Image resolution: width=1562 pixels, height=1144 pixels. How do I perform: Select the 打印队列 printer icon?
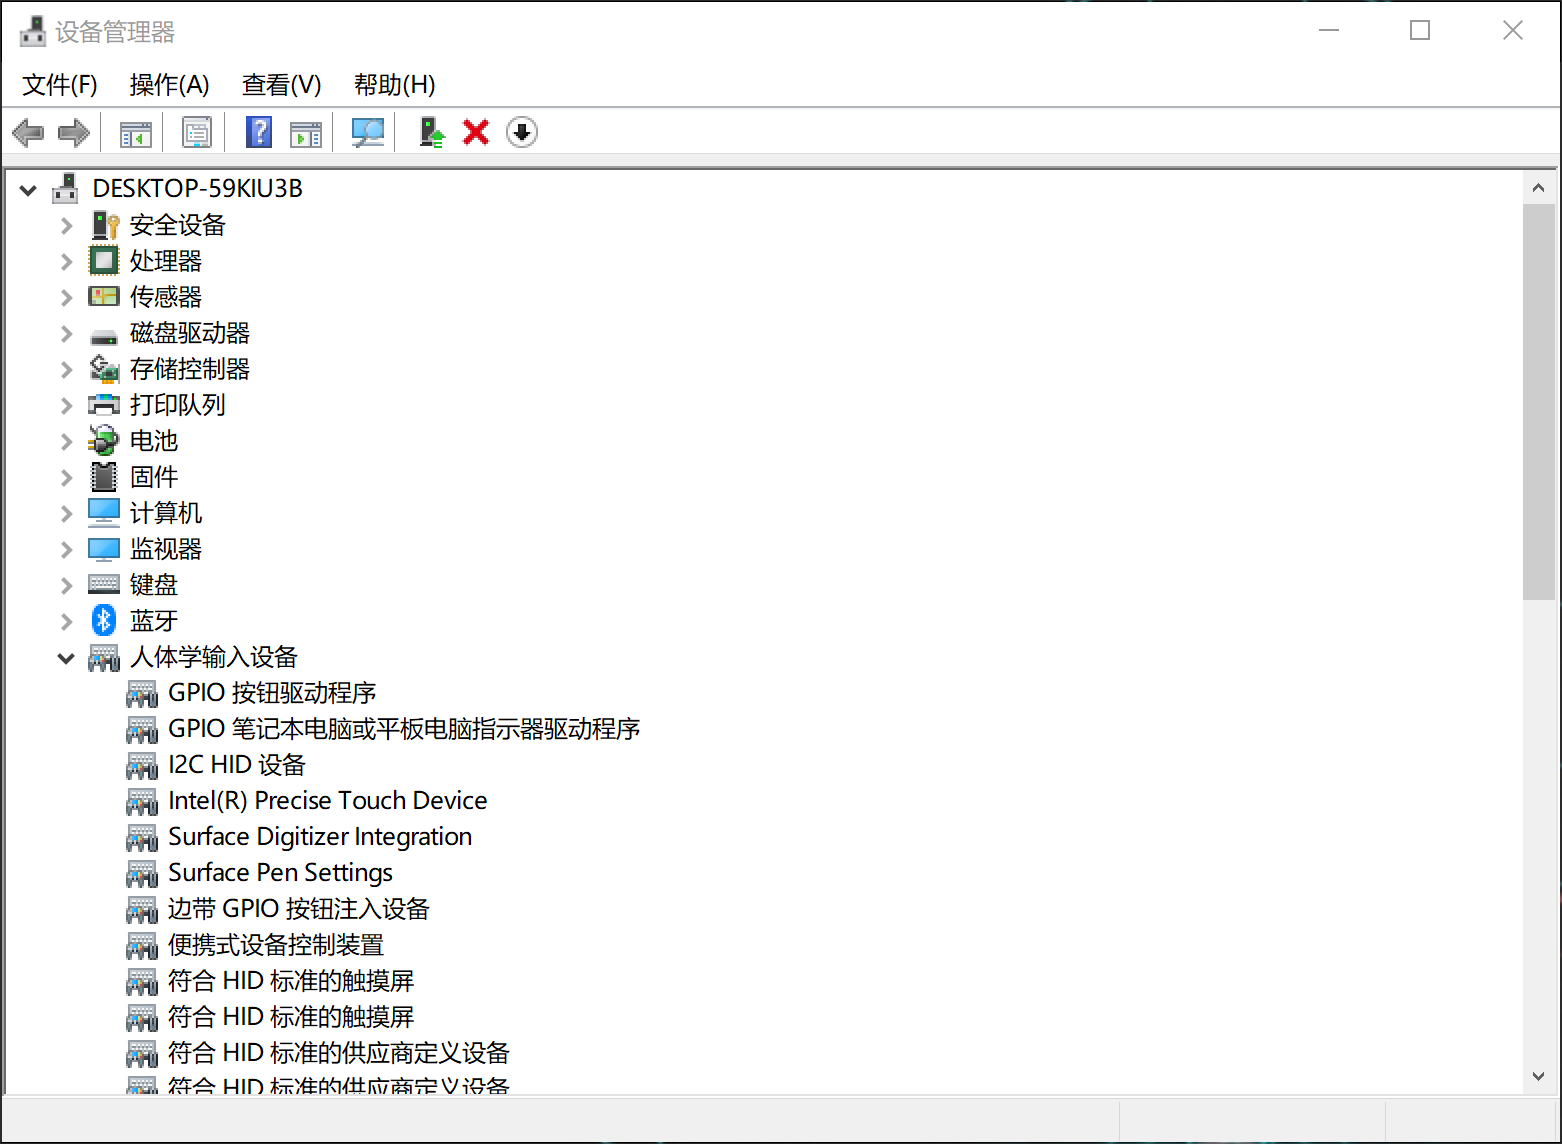coord(104,405)
